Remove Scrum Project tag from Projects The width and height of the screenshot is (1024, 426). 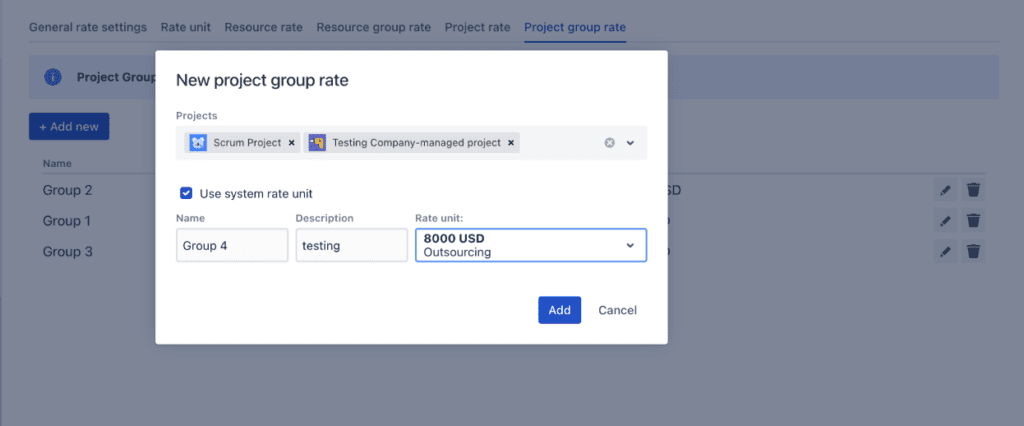tap(291, 142)
